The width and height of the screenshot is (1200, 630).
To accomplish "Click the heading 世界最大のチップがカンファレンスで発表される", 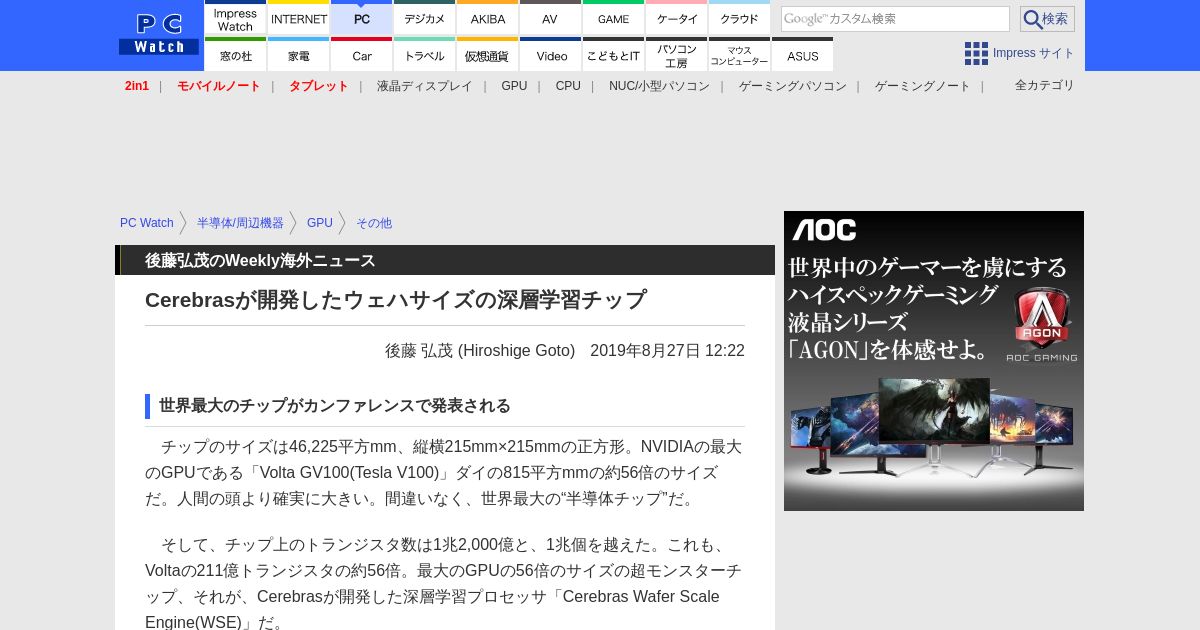I will tap(335, 406).
